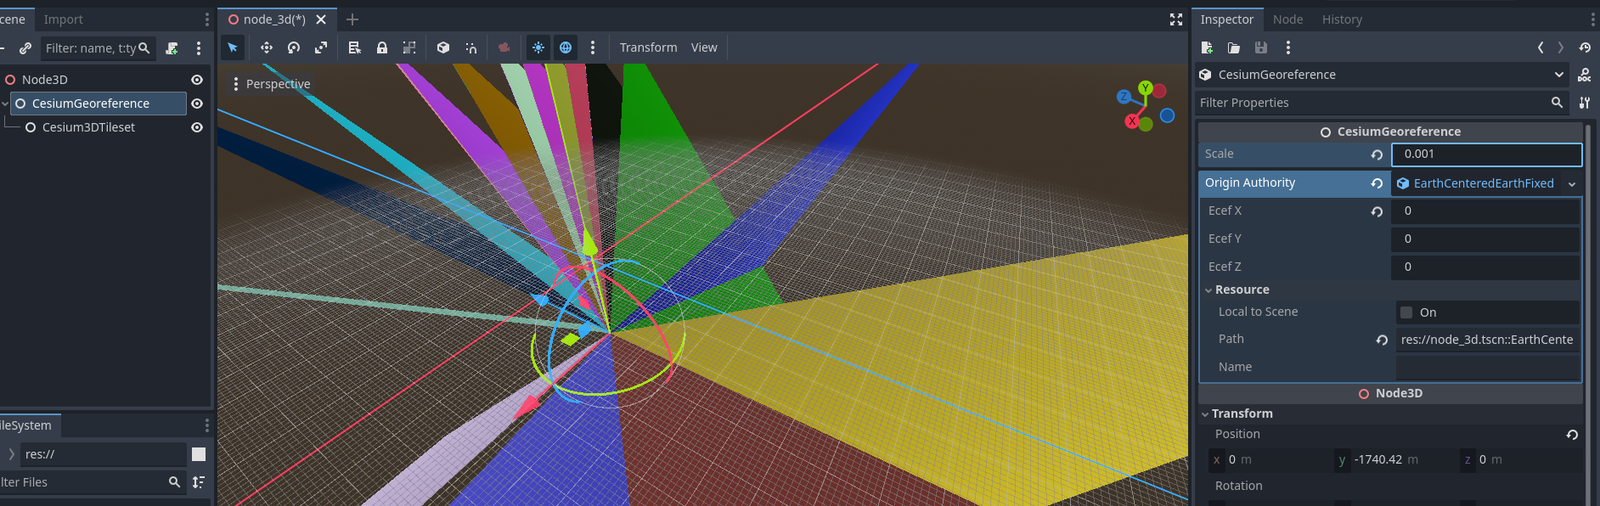Open FileSystem sort options icon
The height and width of the screenshot is (506, 1600).
click(x=199, y=482)
